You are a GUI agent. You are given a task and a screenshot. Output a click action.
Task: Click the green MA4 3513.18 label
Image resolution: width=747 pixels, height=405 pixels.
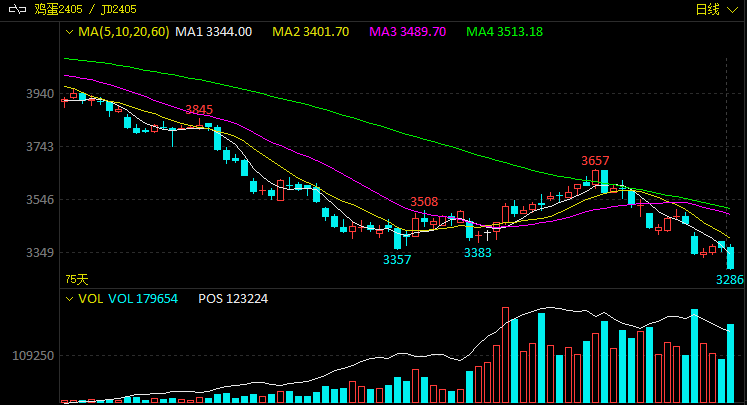(x=504, y=32)
